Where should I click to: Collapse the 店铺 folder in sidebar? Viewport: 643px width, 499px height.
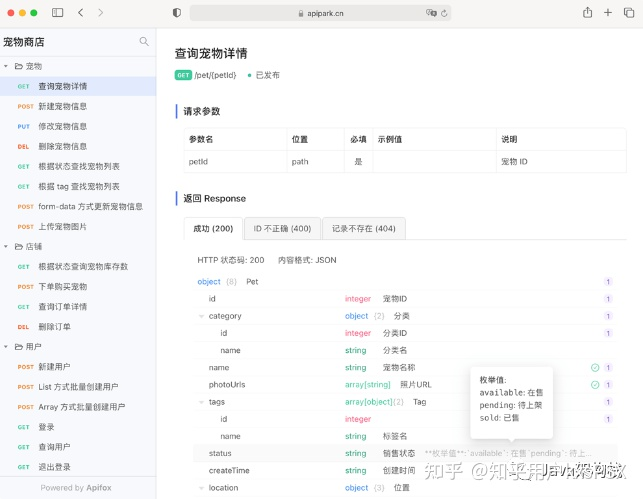[6, 246]
